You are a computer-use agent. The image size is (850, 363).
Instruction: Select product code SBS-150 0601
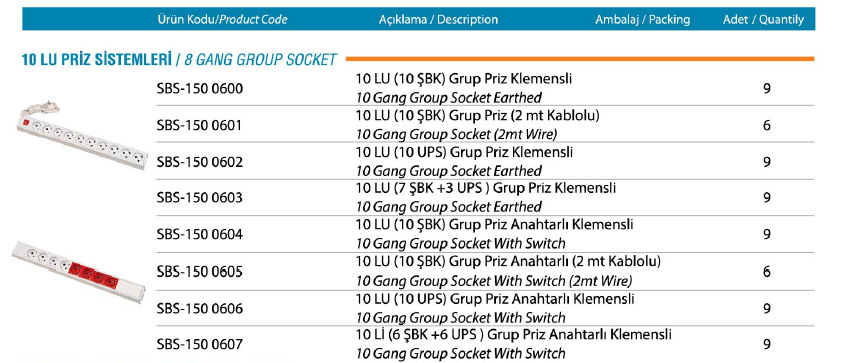[x=199, y=126]
